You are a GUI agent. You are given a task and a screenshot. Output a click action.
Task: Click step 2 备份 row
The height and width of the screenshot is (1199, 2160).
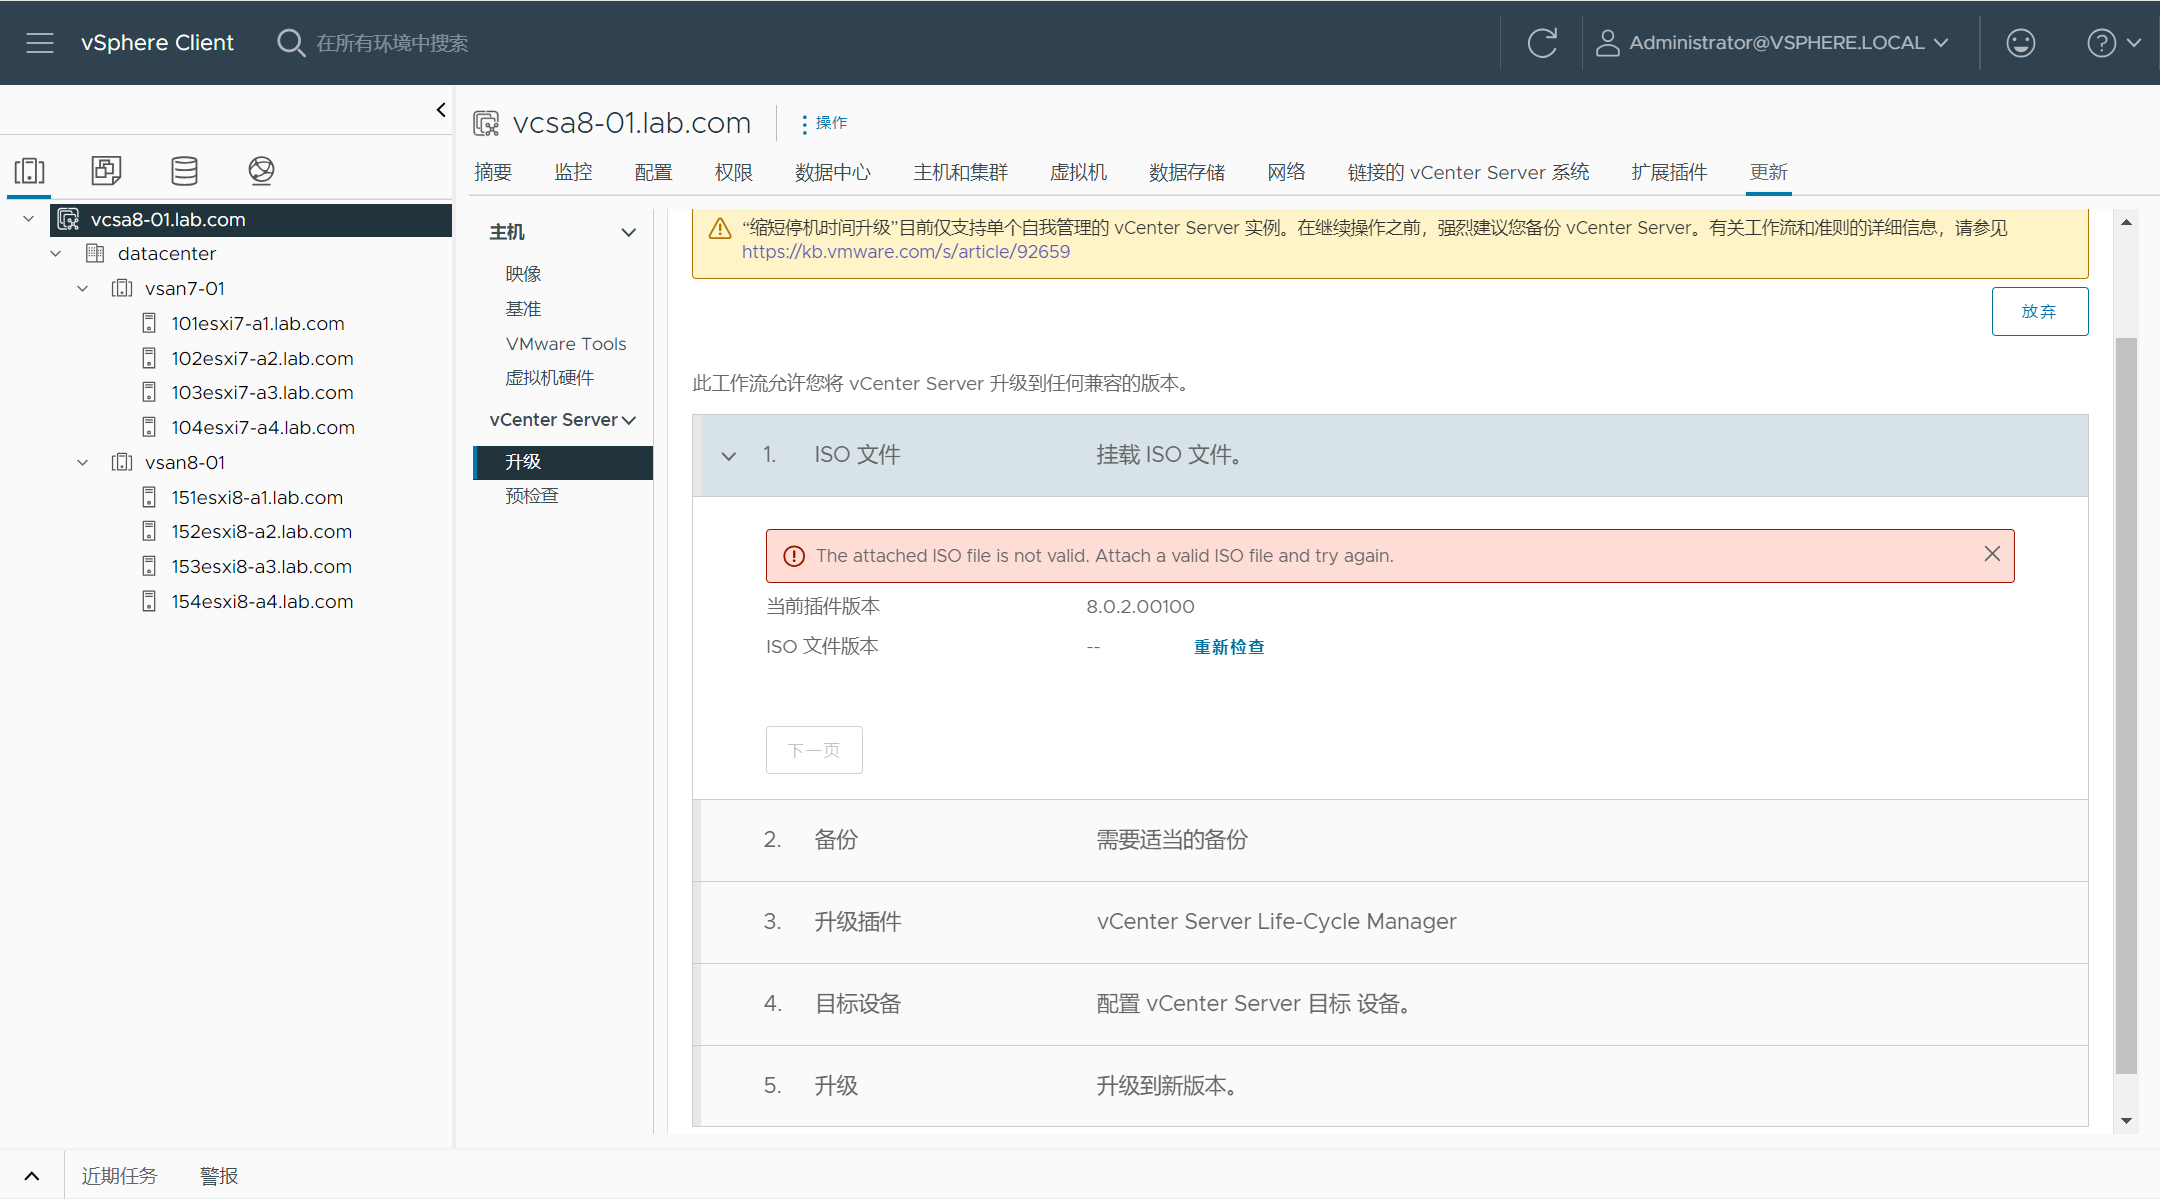click(x=1390, y=840)
